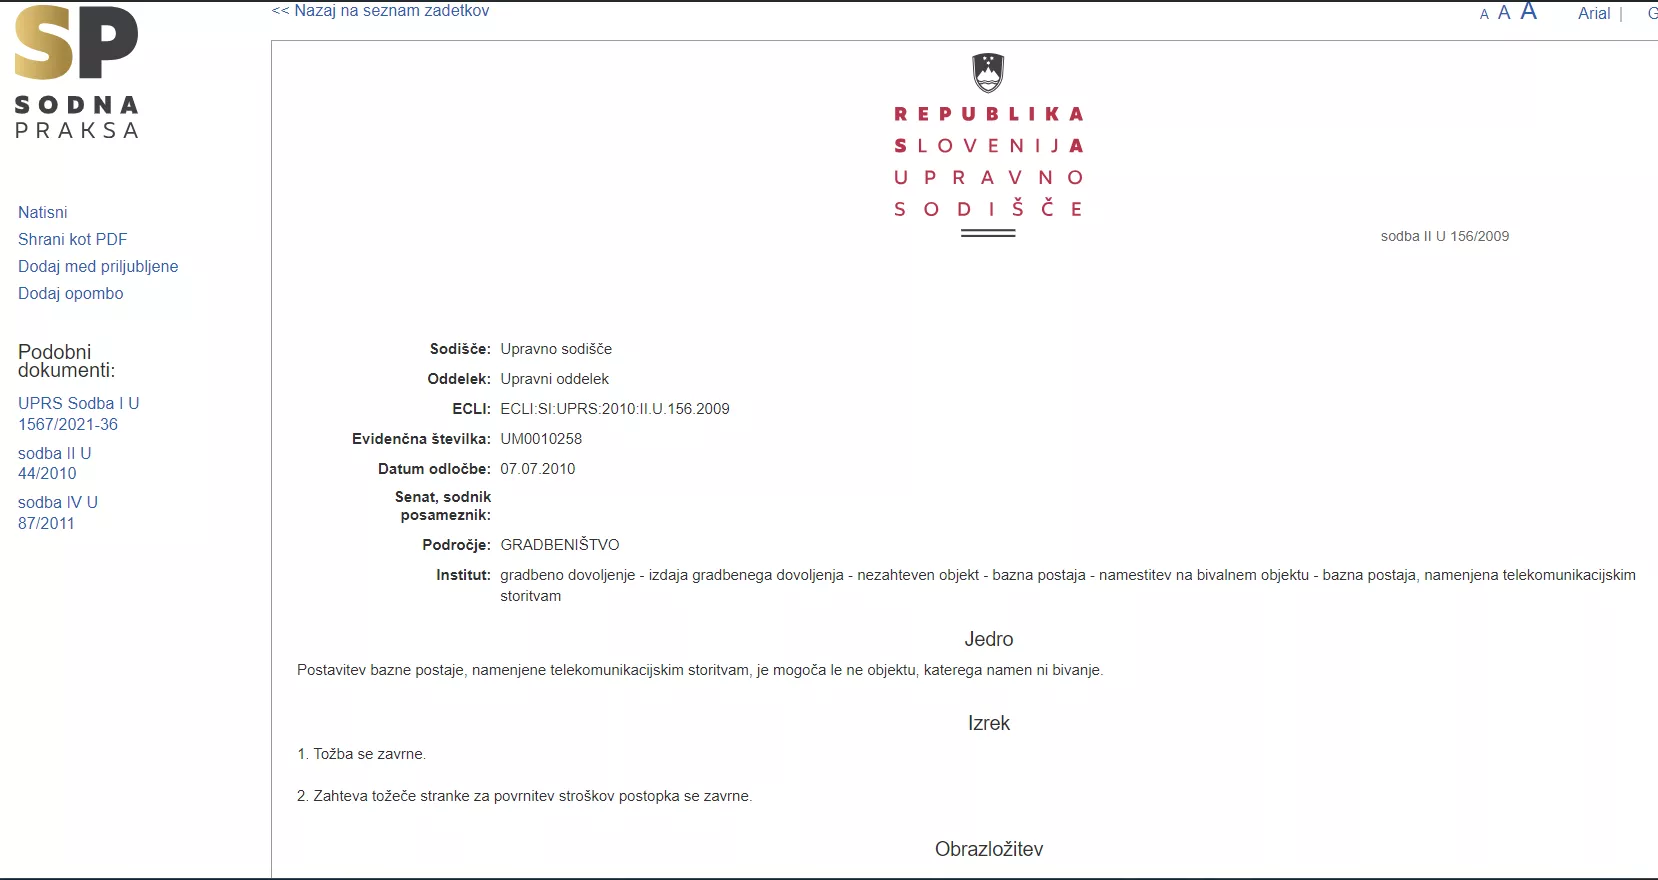Go back to the search results list
Viewport: 1658px width, 880px height.
(381, 11)
